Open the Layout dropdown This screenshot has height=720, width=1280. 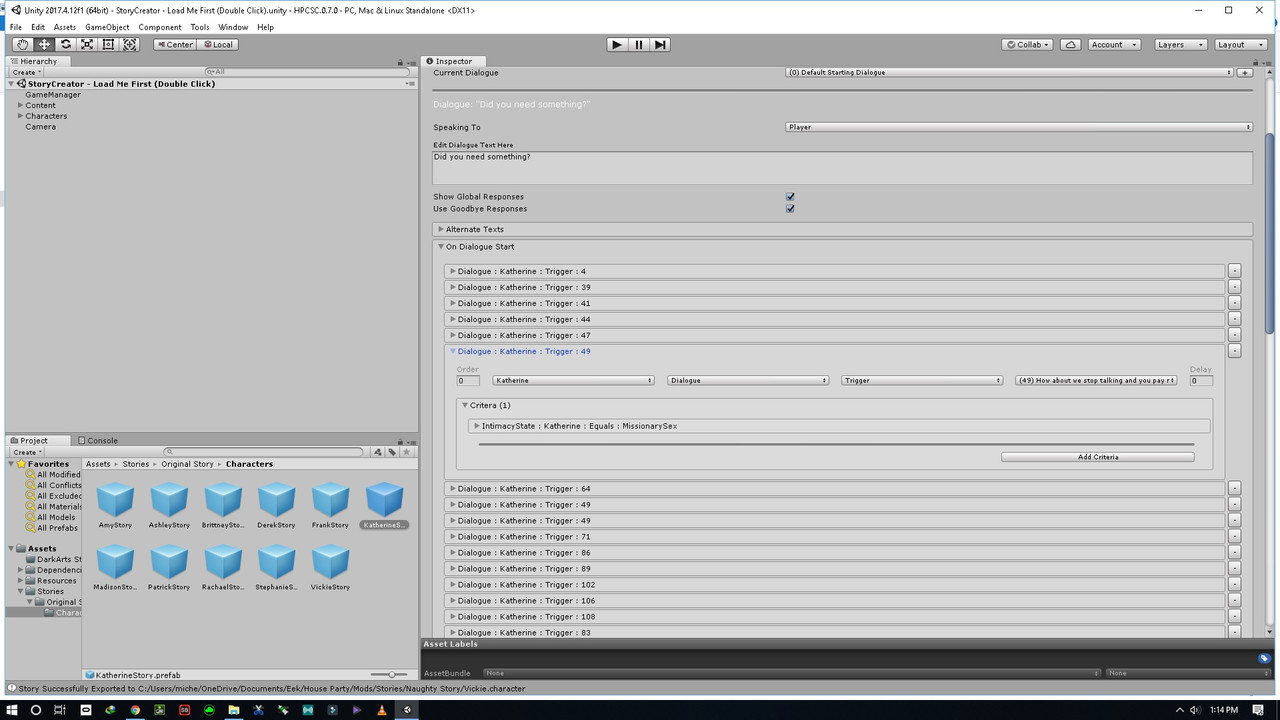pyautogui.click(x=1239, y=44)
